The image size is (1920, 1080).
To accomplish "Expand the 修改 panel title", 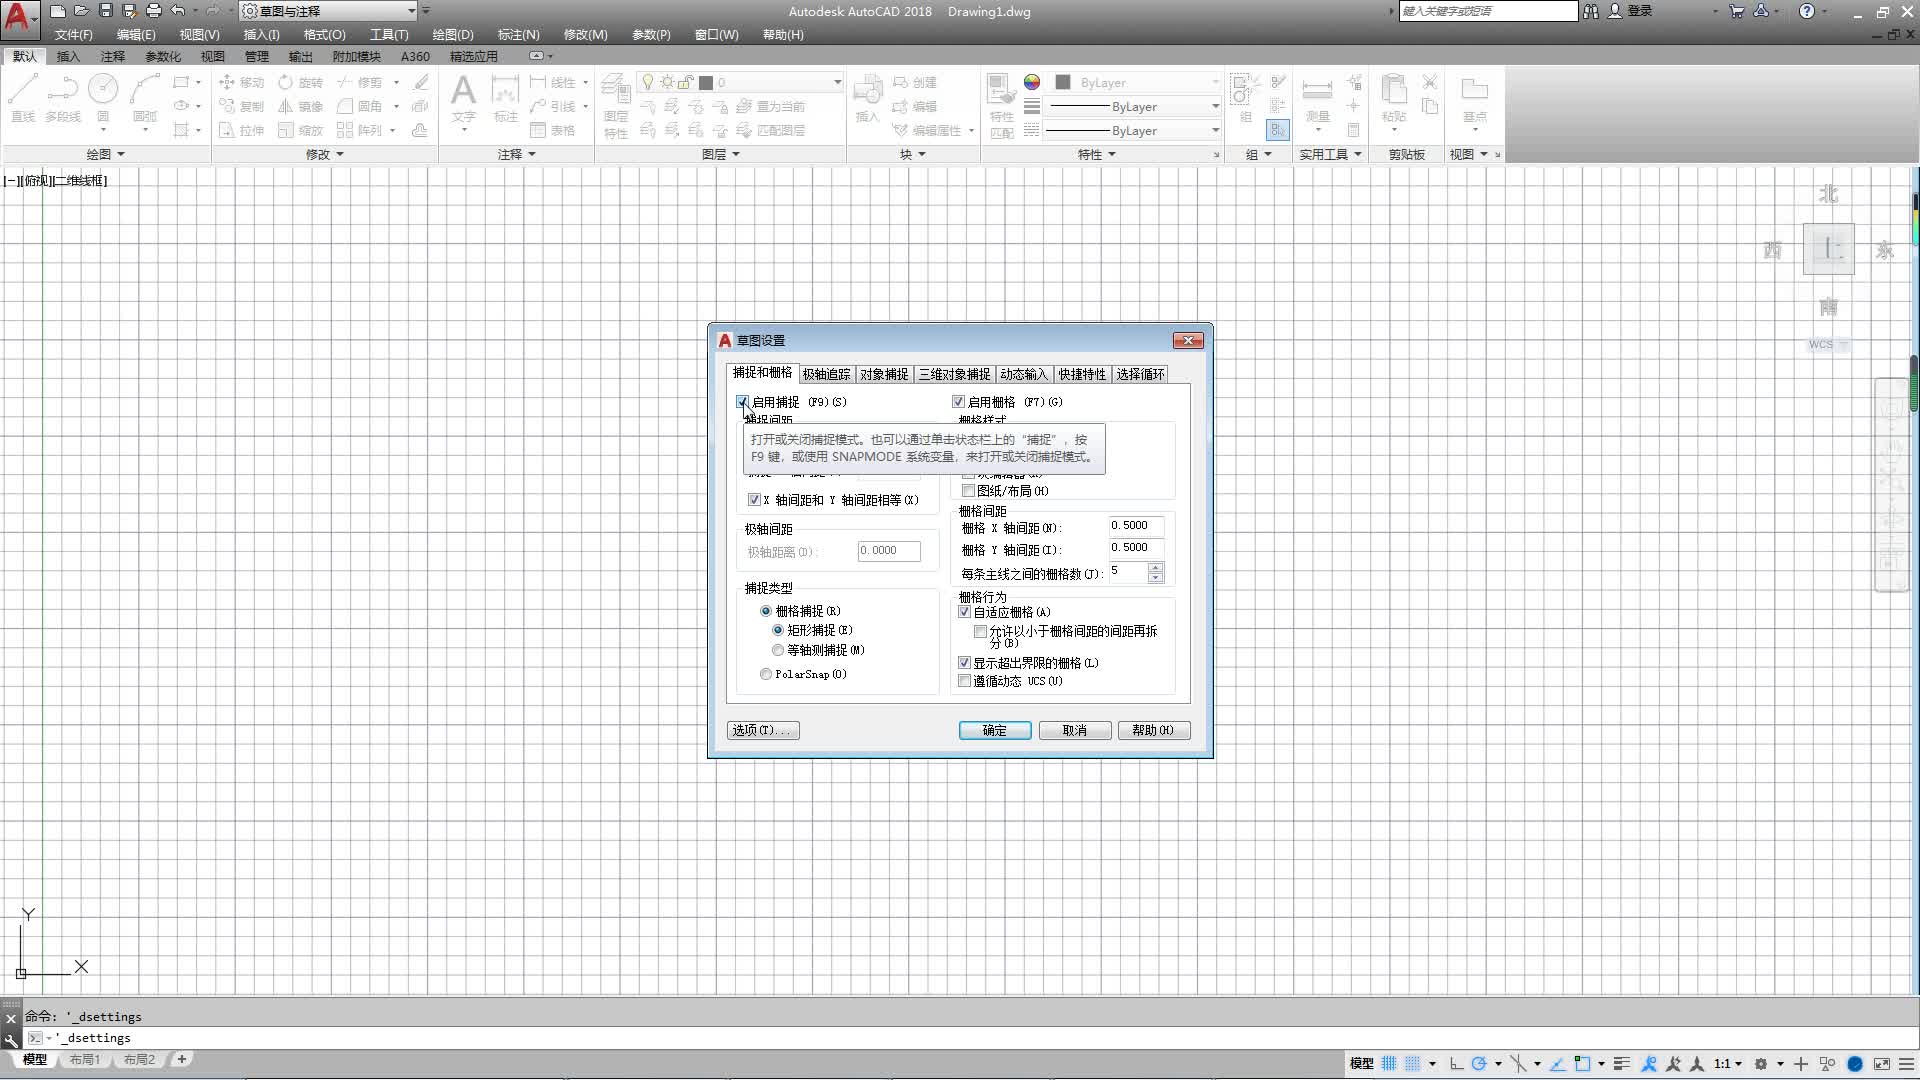I will click(324, 154).
